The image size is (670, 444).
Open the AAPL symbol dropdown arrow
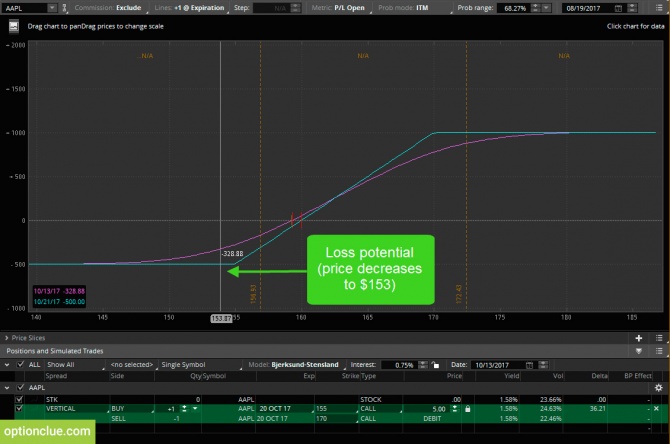click(x=52, y=8)
